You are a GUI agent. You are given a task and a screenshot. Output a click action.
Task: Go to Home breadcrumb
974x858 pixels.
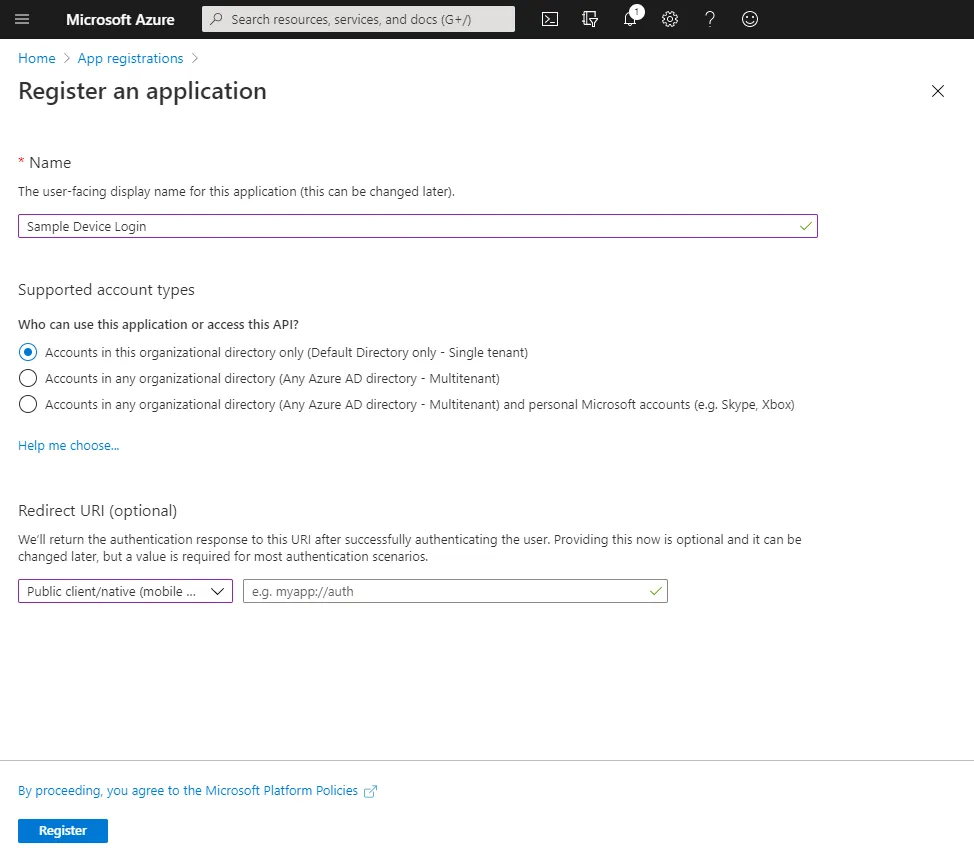pyautogui.click(x=37, y=58)
